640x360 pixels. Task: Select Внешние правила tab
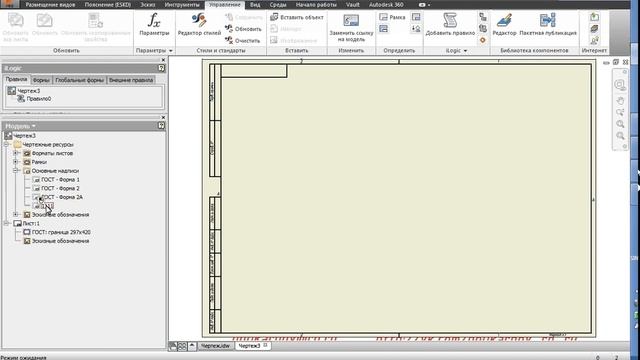pyautogui.click(x=131, y=80)
